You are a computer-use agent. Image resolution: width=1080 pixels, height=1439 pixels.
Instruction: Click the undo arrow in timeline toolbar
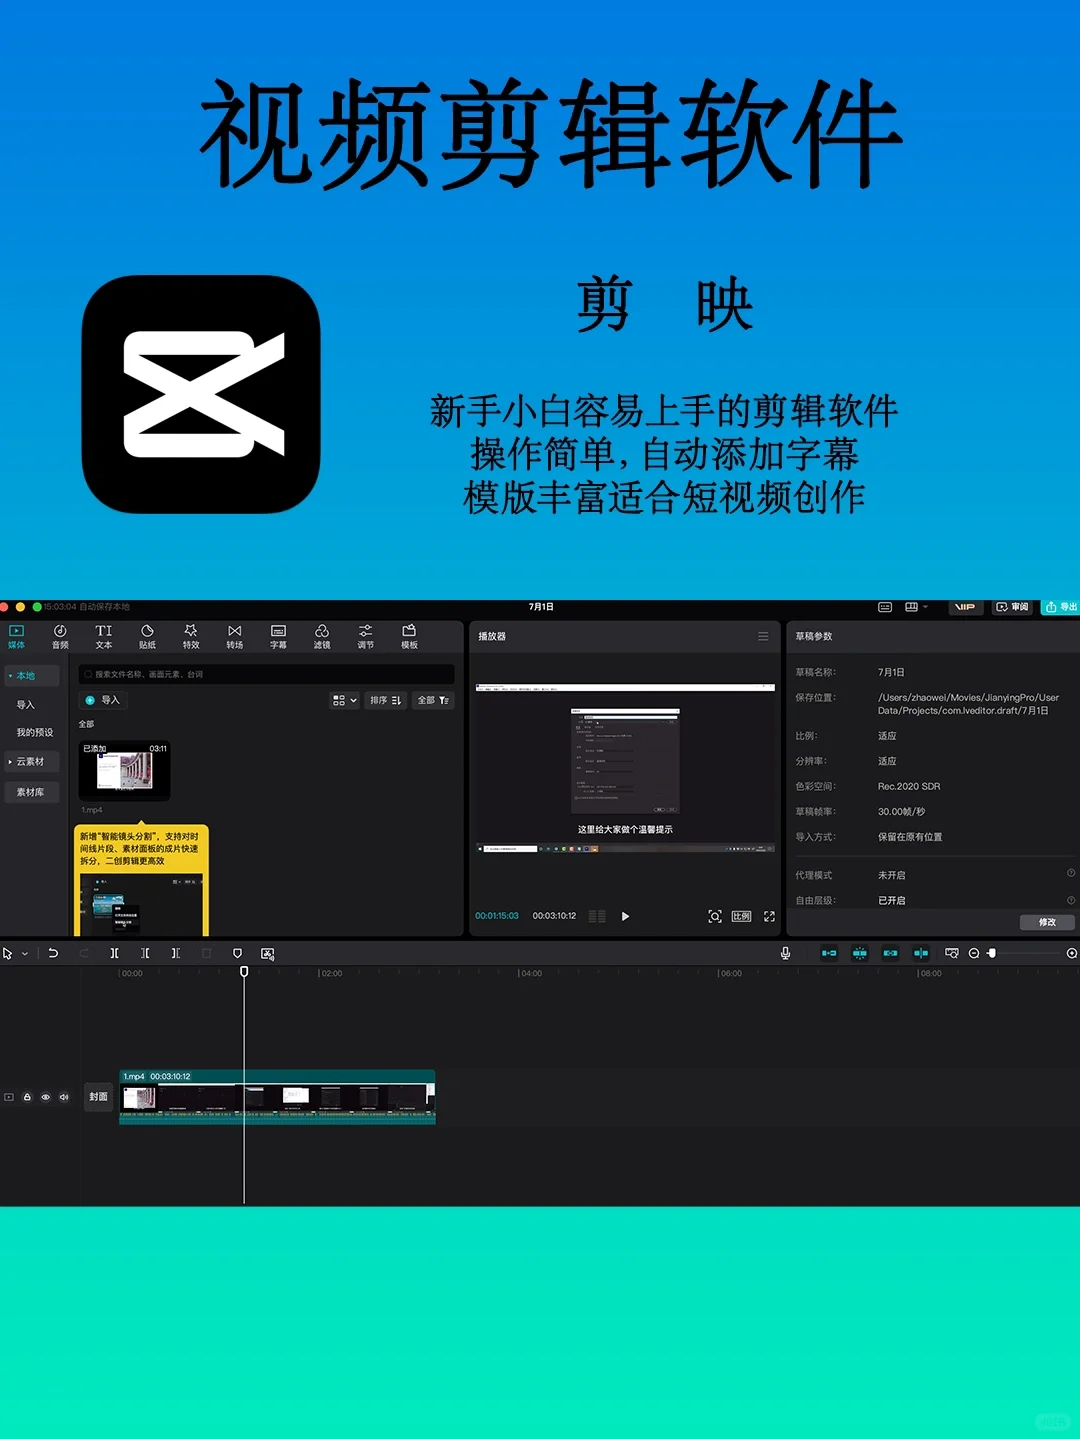click(52, 953)
